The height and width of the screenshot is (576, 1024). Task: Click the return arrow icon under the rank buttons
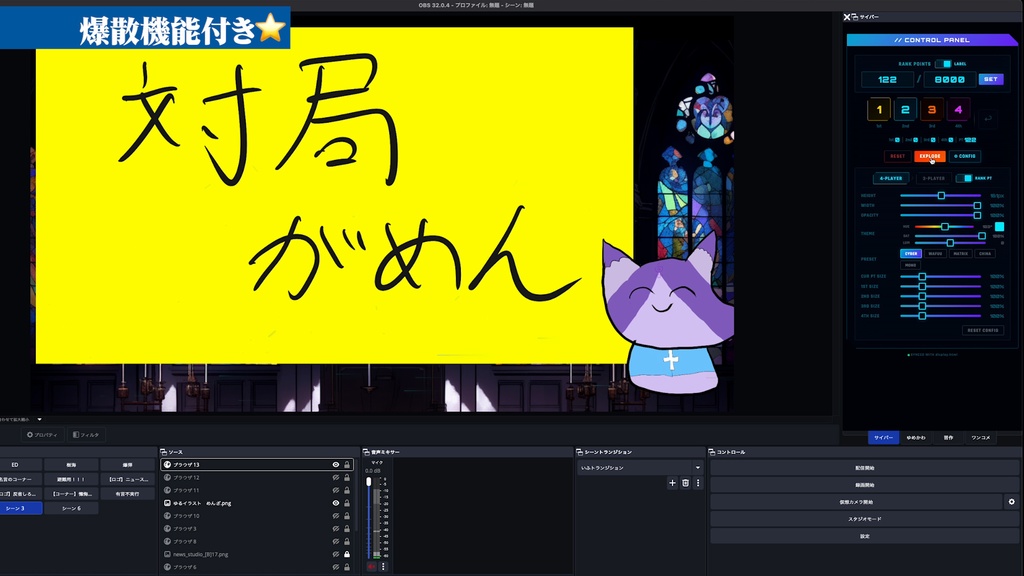coord(989,117)
